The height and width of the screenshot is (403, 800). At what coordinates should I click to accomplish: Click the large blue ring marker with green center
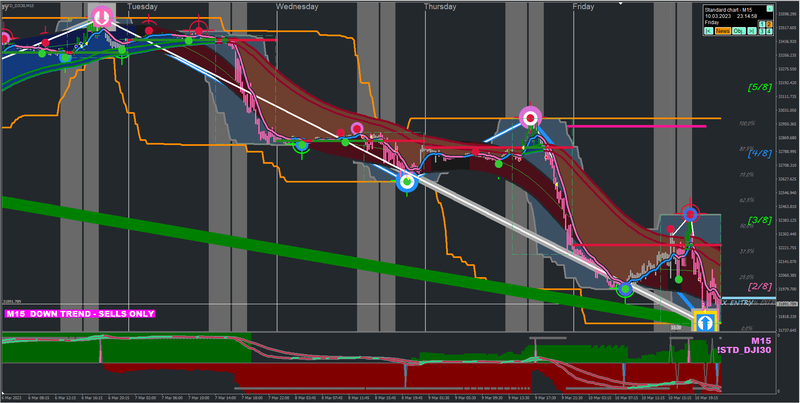[407, 181]
